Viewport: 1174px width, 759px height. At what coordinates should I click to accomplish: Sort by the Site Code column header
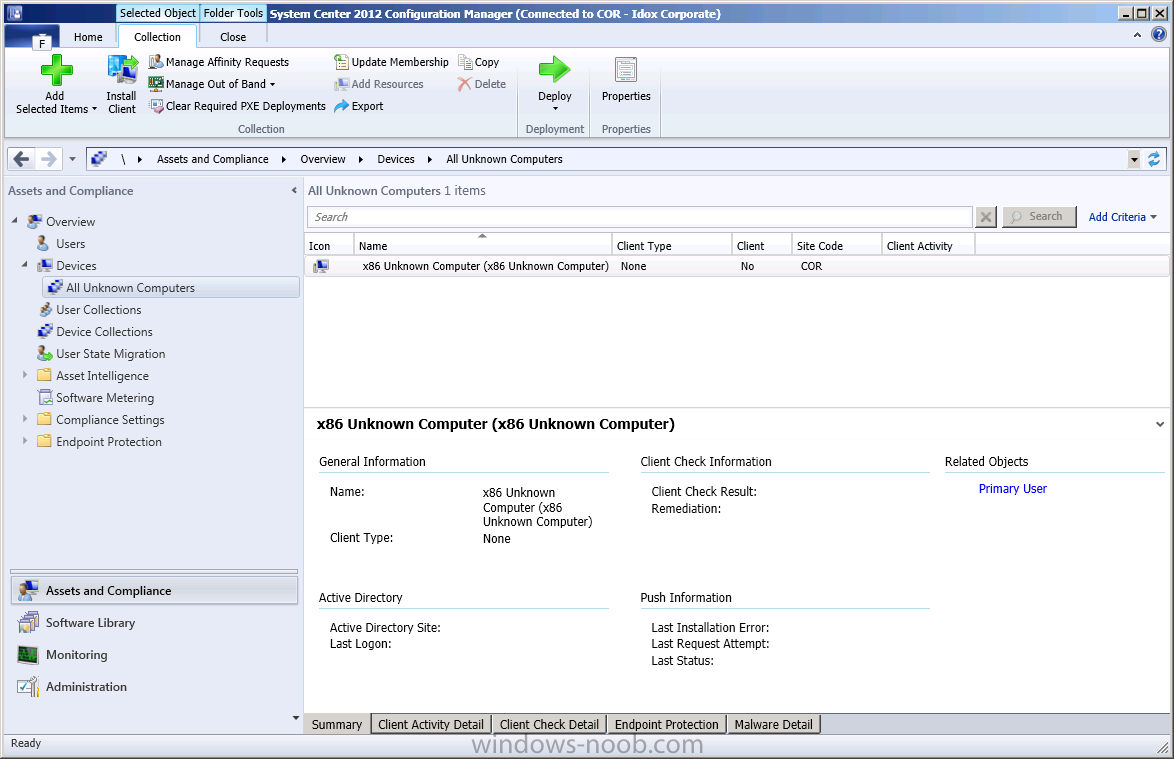coord(836,246)
